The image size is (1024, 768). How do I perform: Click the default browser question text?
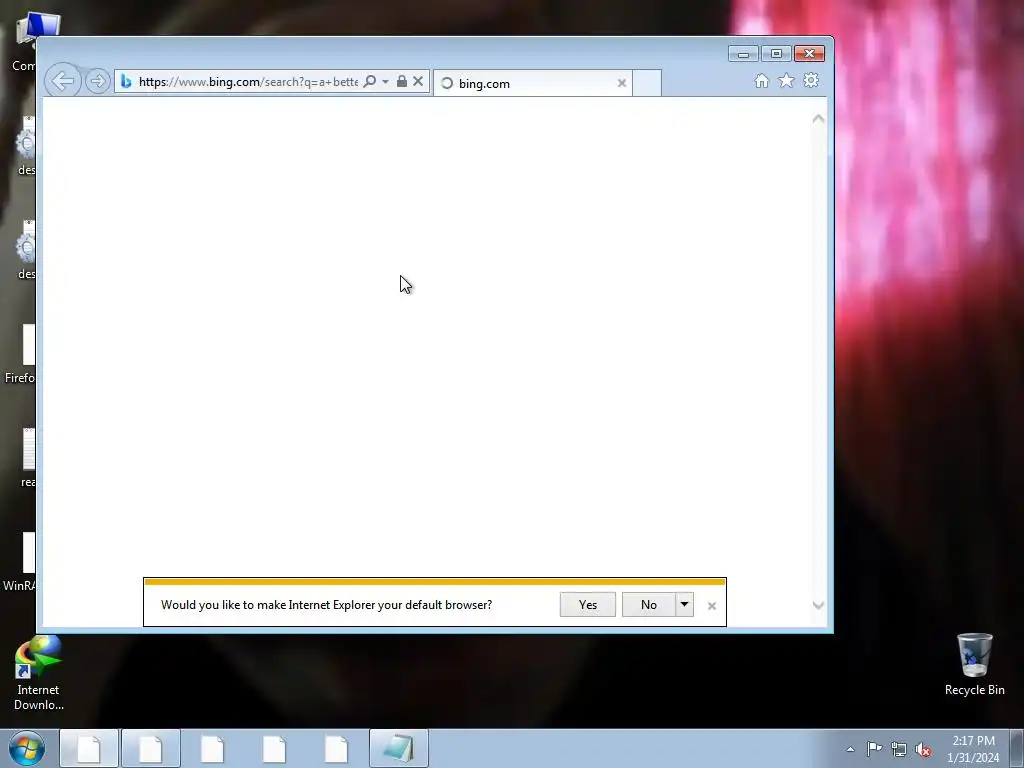pyautogui.click(x=327, y=605)
